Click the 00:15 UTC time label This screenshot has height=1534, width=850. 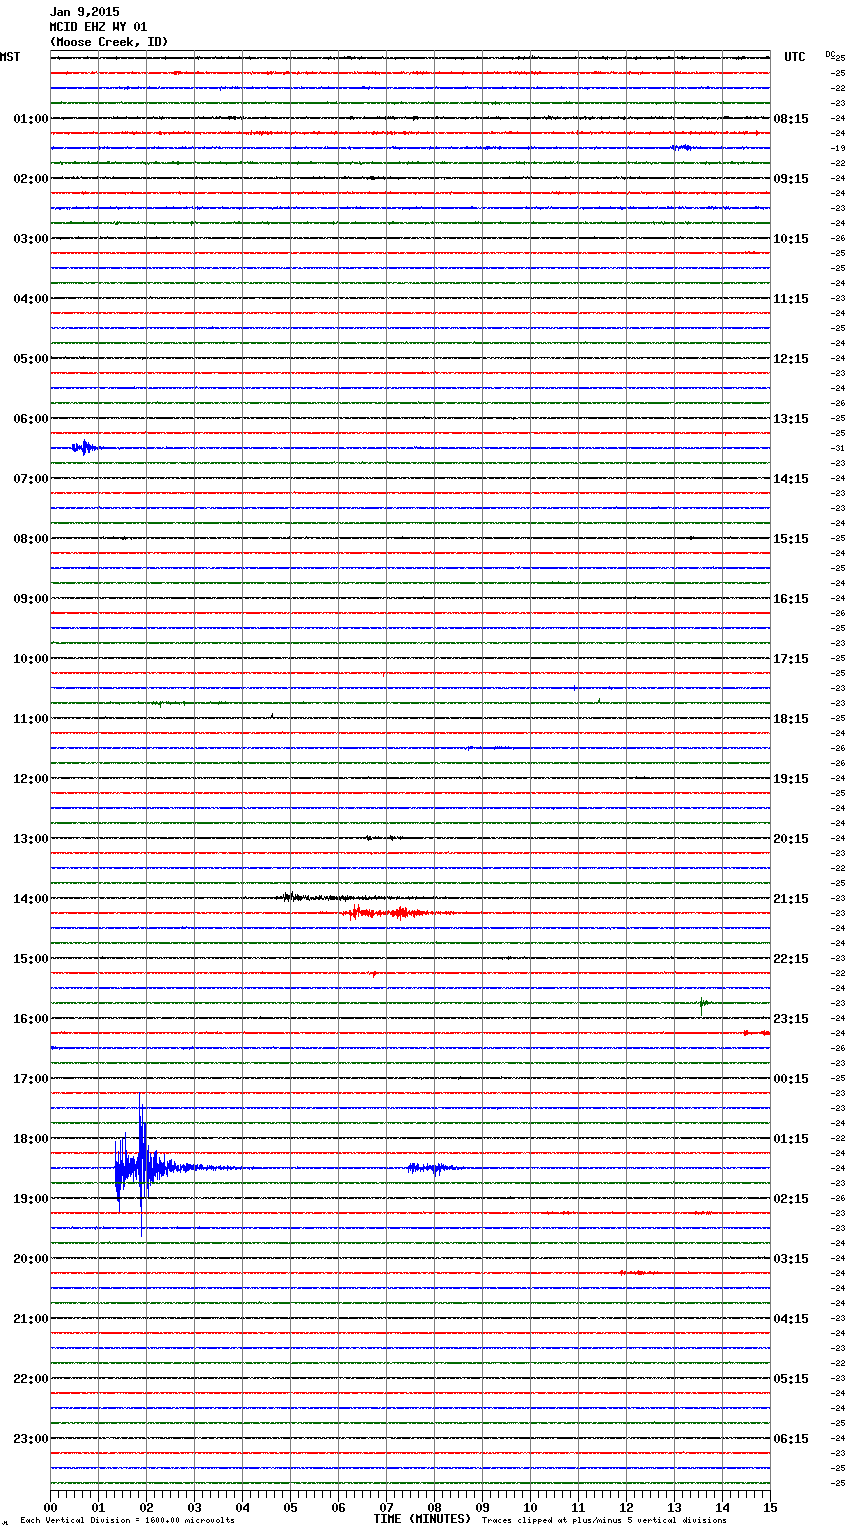pos(791,1079)
